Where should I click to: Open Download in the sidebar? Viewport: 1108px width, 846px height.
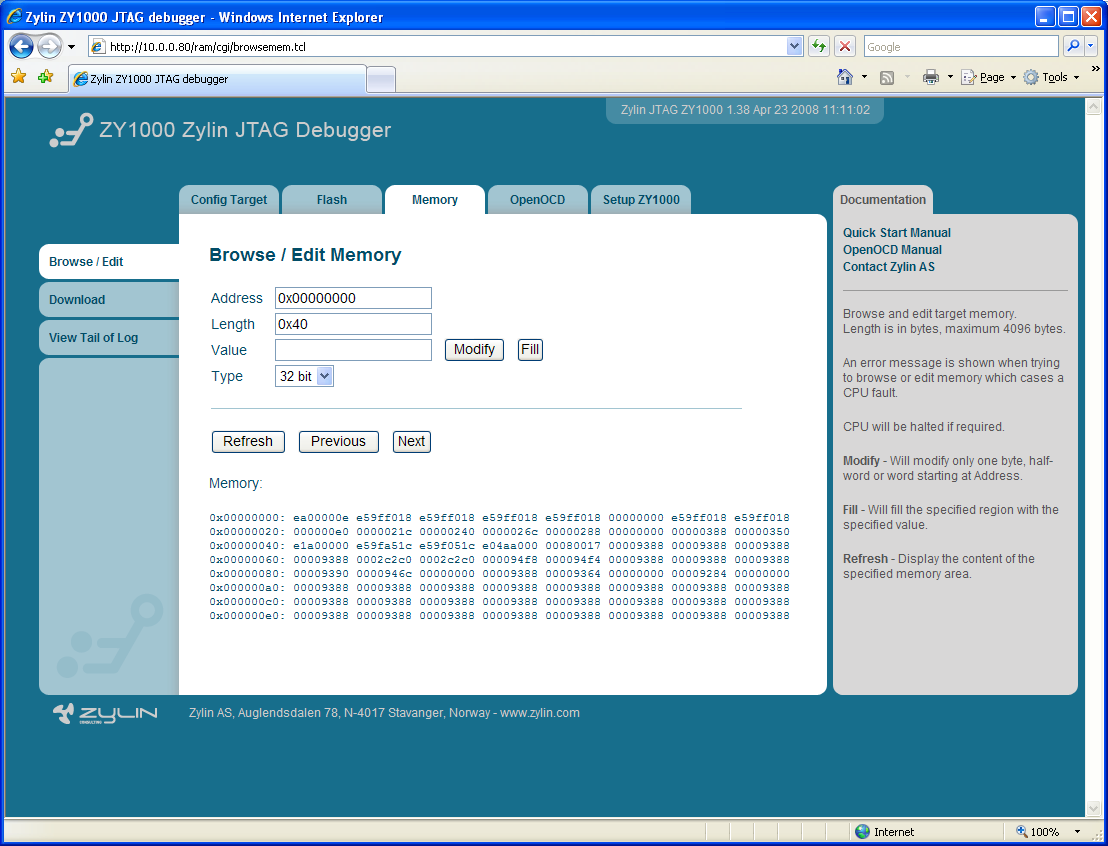pyautogui.click(x=109, y=300)
